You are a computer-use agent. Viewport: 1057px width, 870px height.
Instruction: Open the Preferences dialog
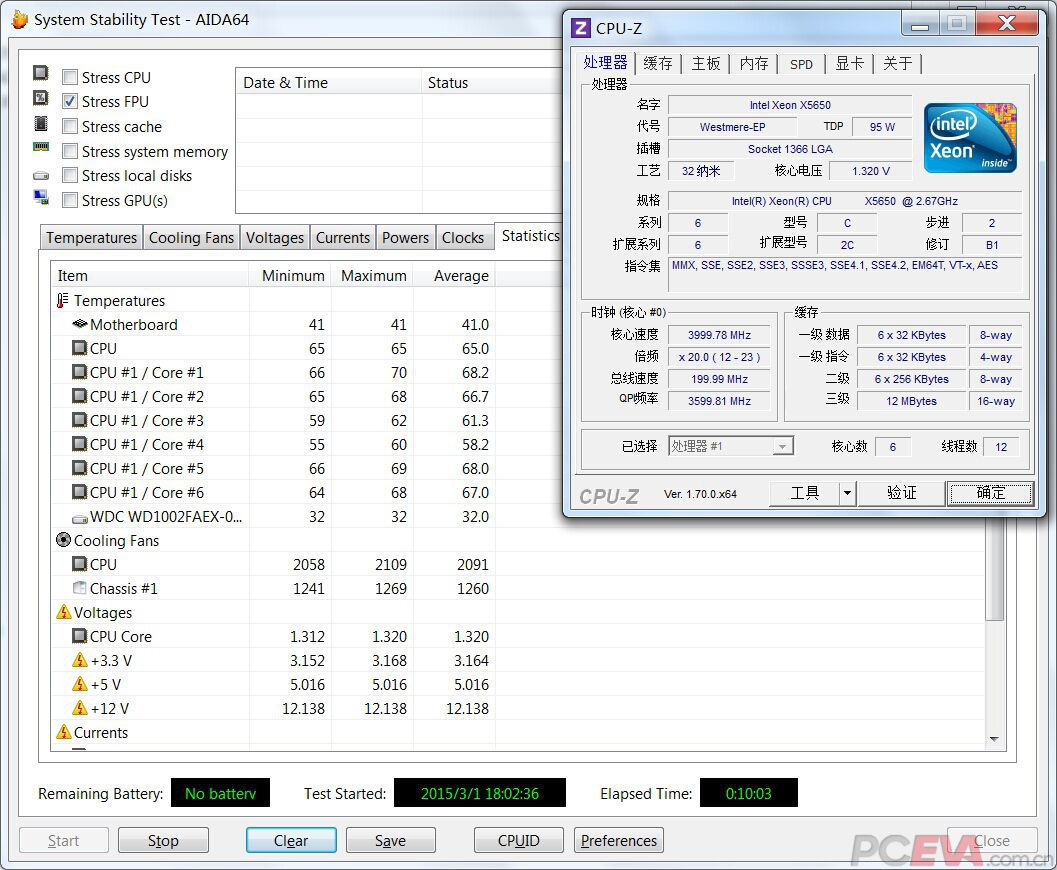pos(618,841)
